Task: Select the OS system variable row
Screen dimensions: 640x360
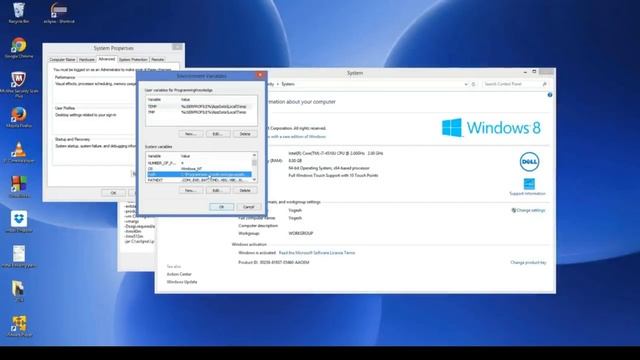Action: click(199, 169)
